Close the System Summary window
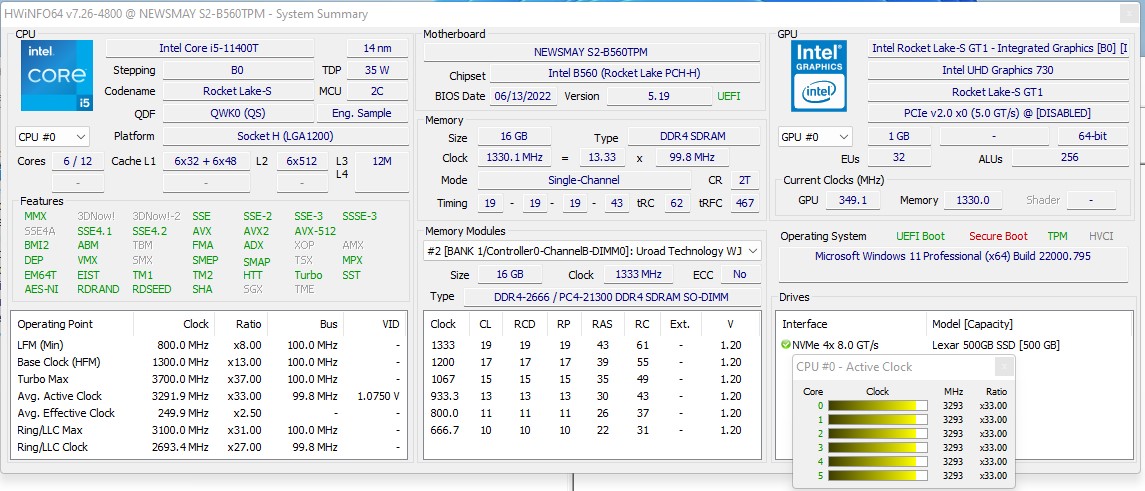 [1128, 14]
